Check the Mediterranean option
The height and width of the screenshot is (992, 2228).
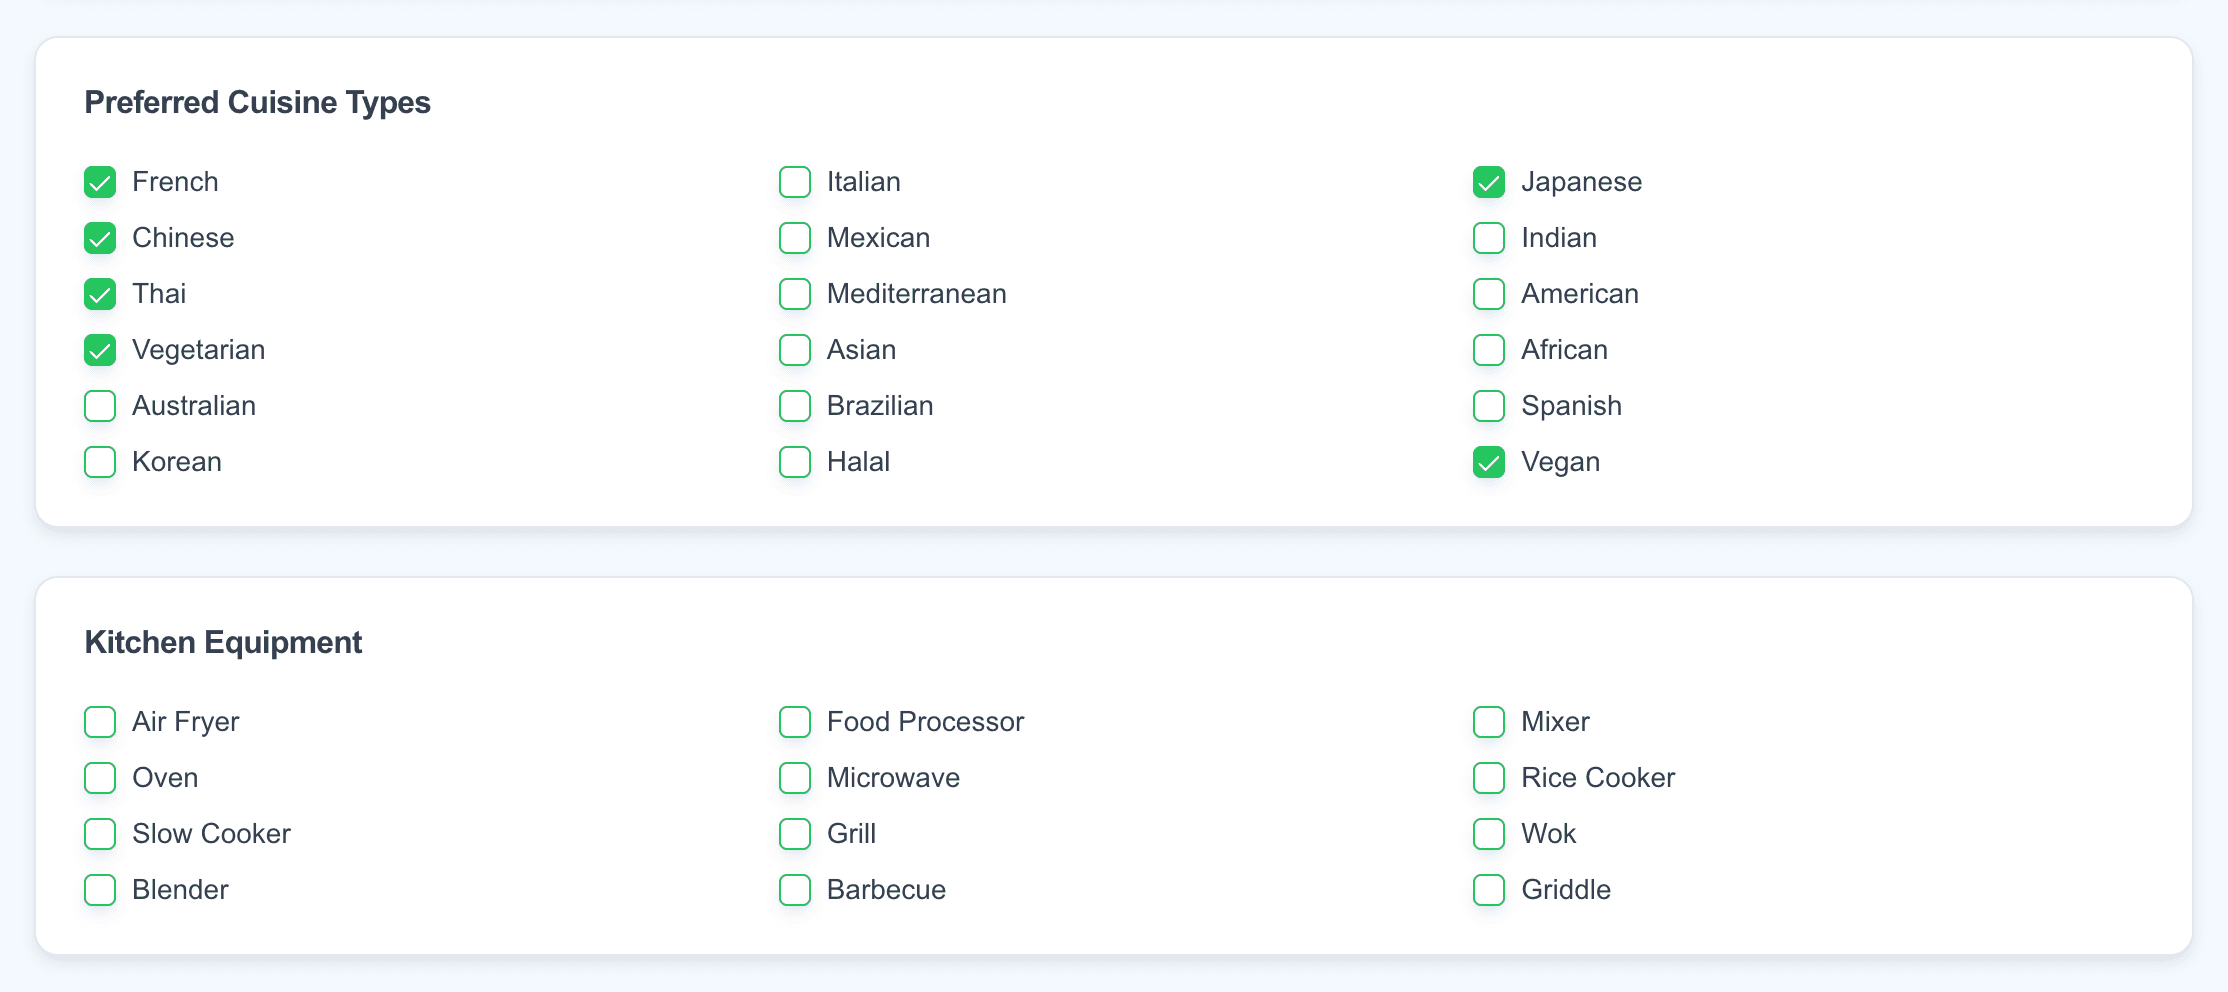click(x=795, y=294)
